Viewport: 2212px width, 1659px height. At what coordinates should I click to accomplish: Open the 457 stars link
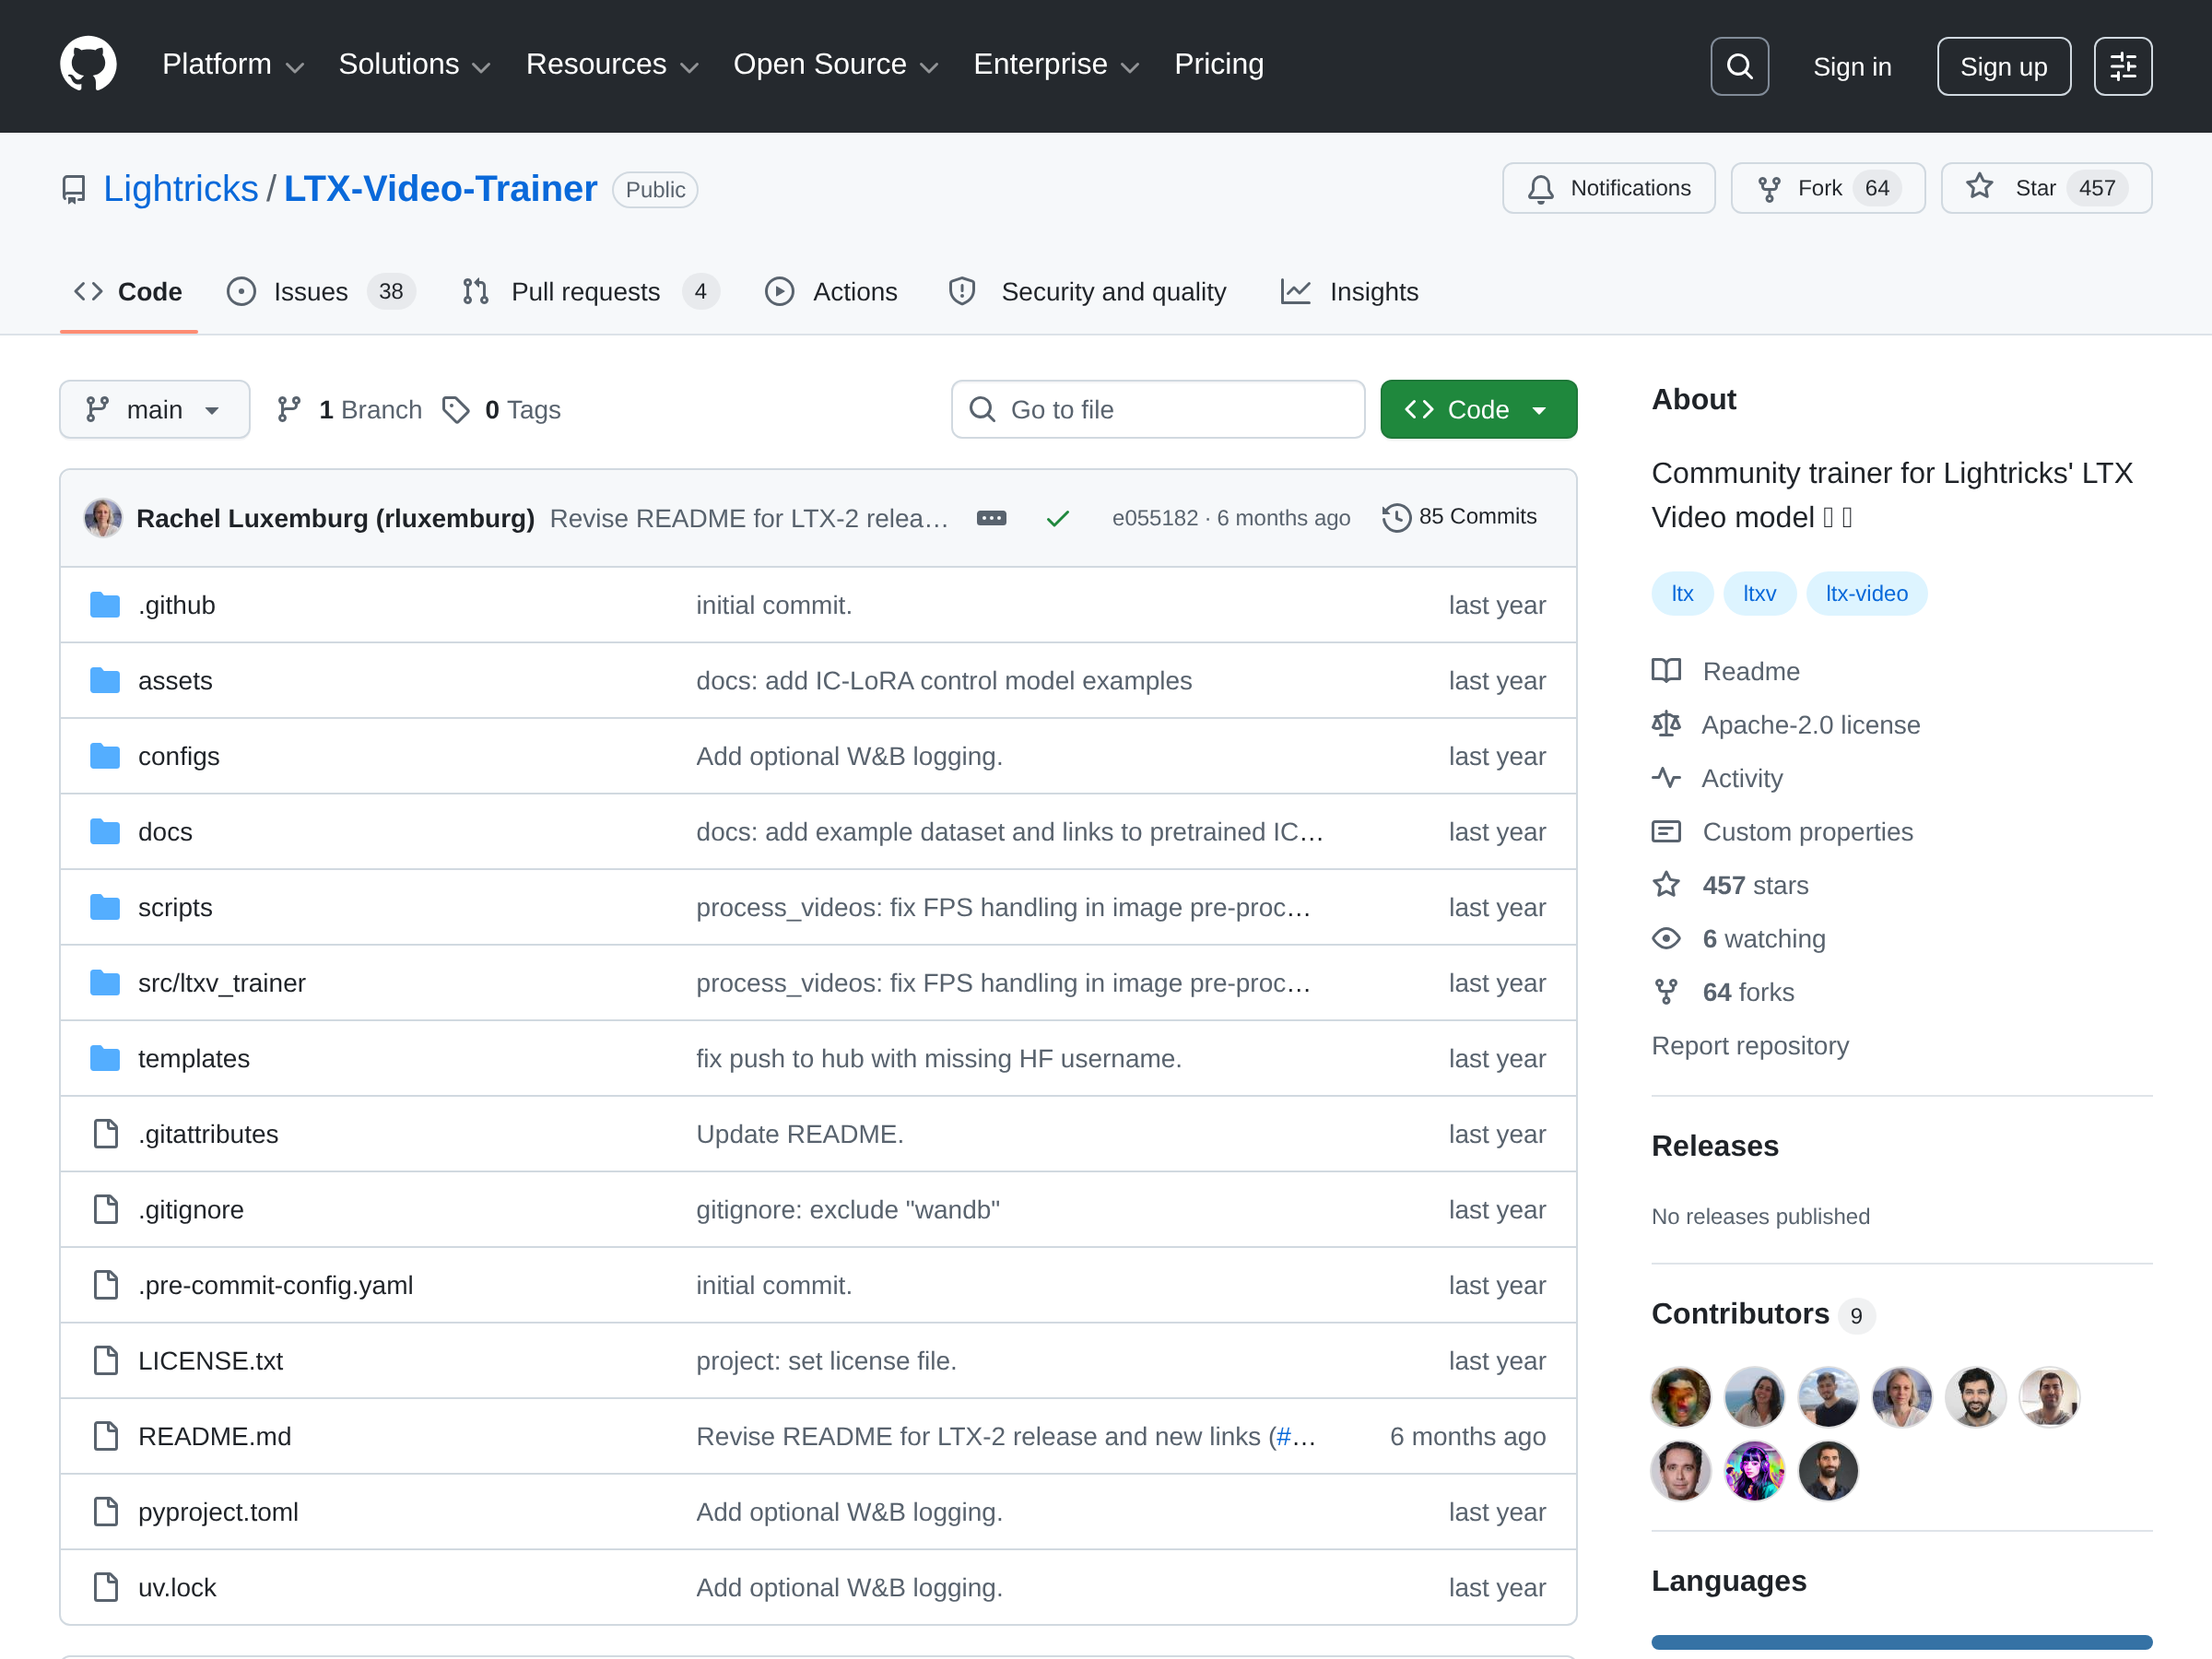1755,885
